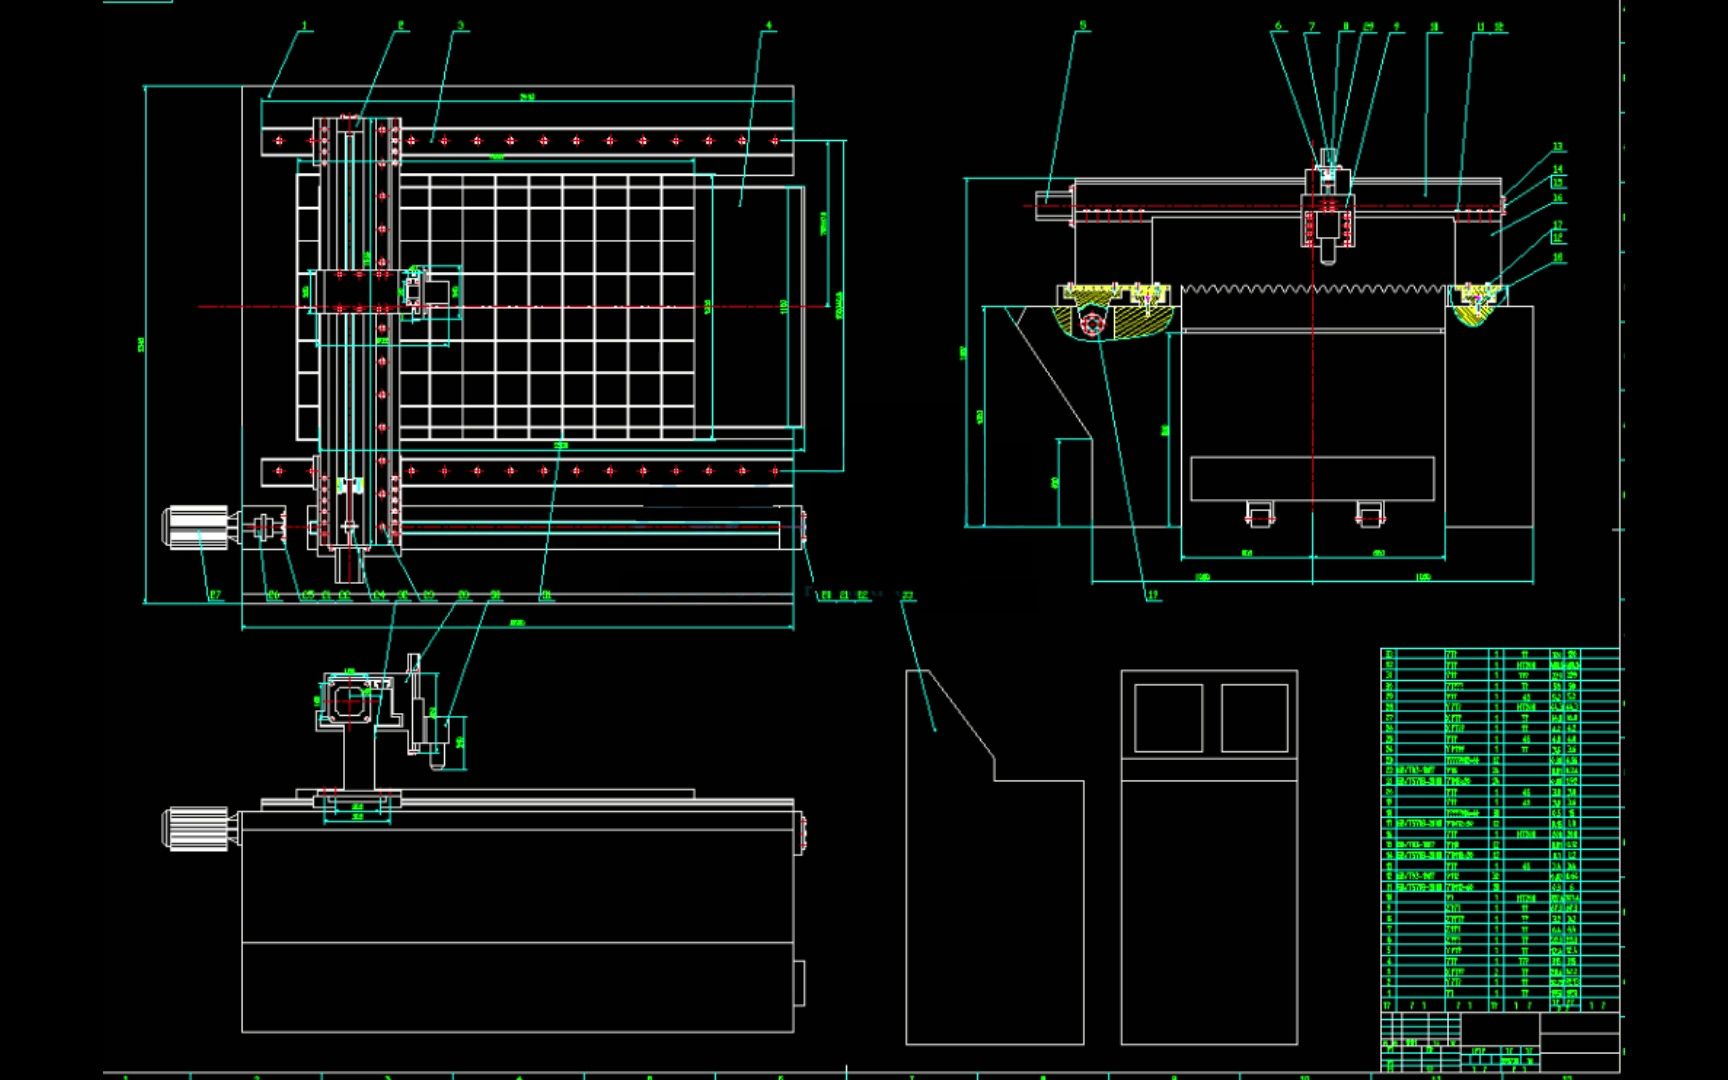Select part balloon number 6 above the spindle
Viewport: 1728px width, 1080px height.
pos(1278,27)
